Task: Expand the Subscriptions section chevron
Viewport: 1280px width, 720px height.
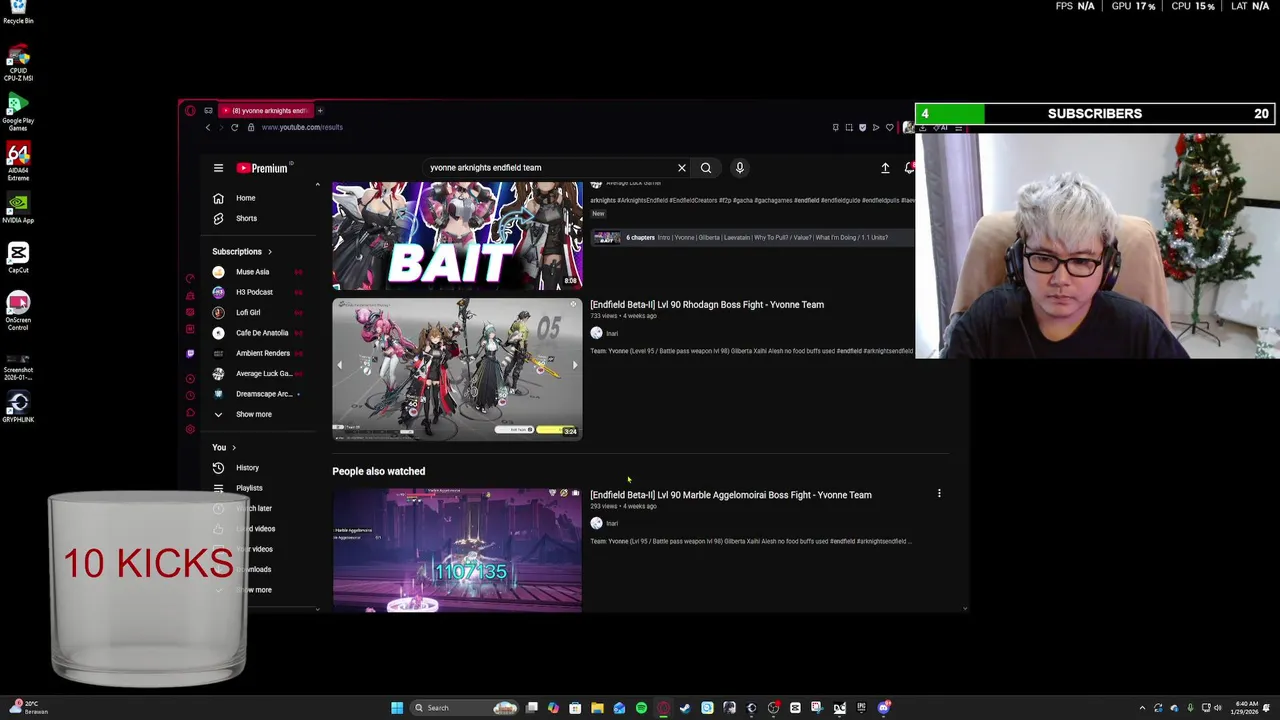Action: pyautogui.click(x=269, y=252)
